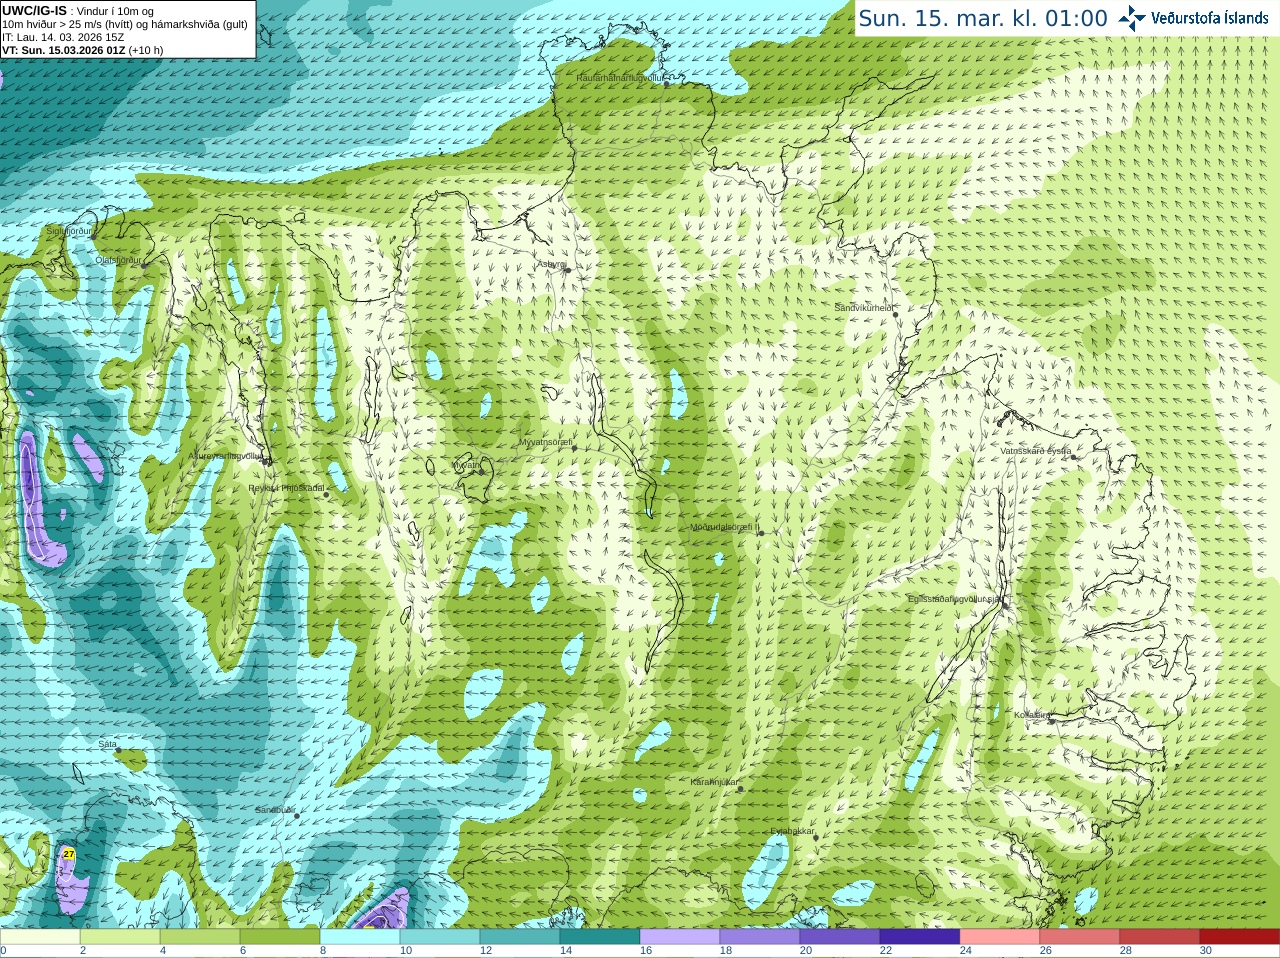Click the 'Sáta' place label
The image size is (1280, 958).
(108, 744)
